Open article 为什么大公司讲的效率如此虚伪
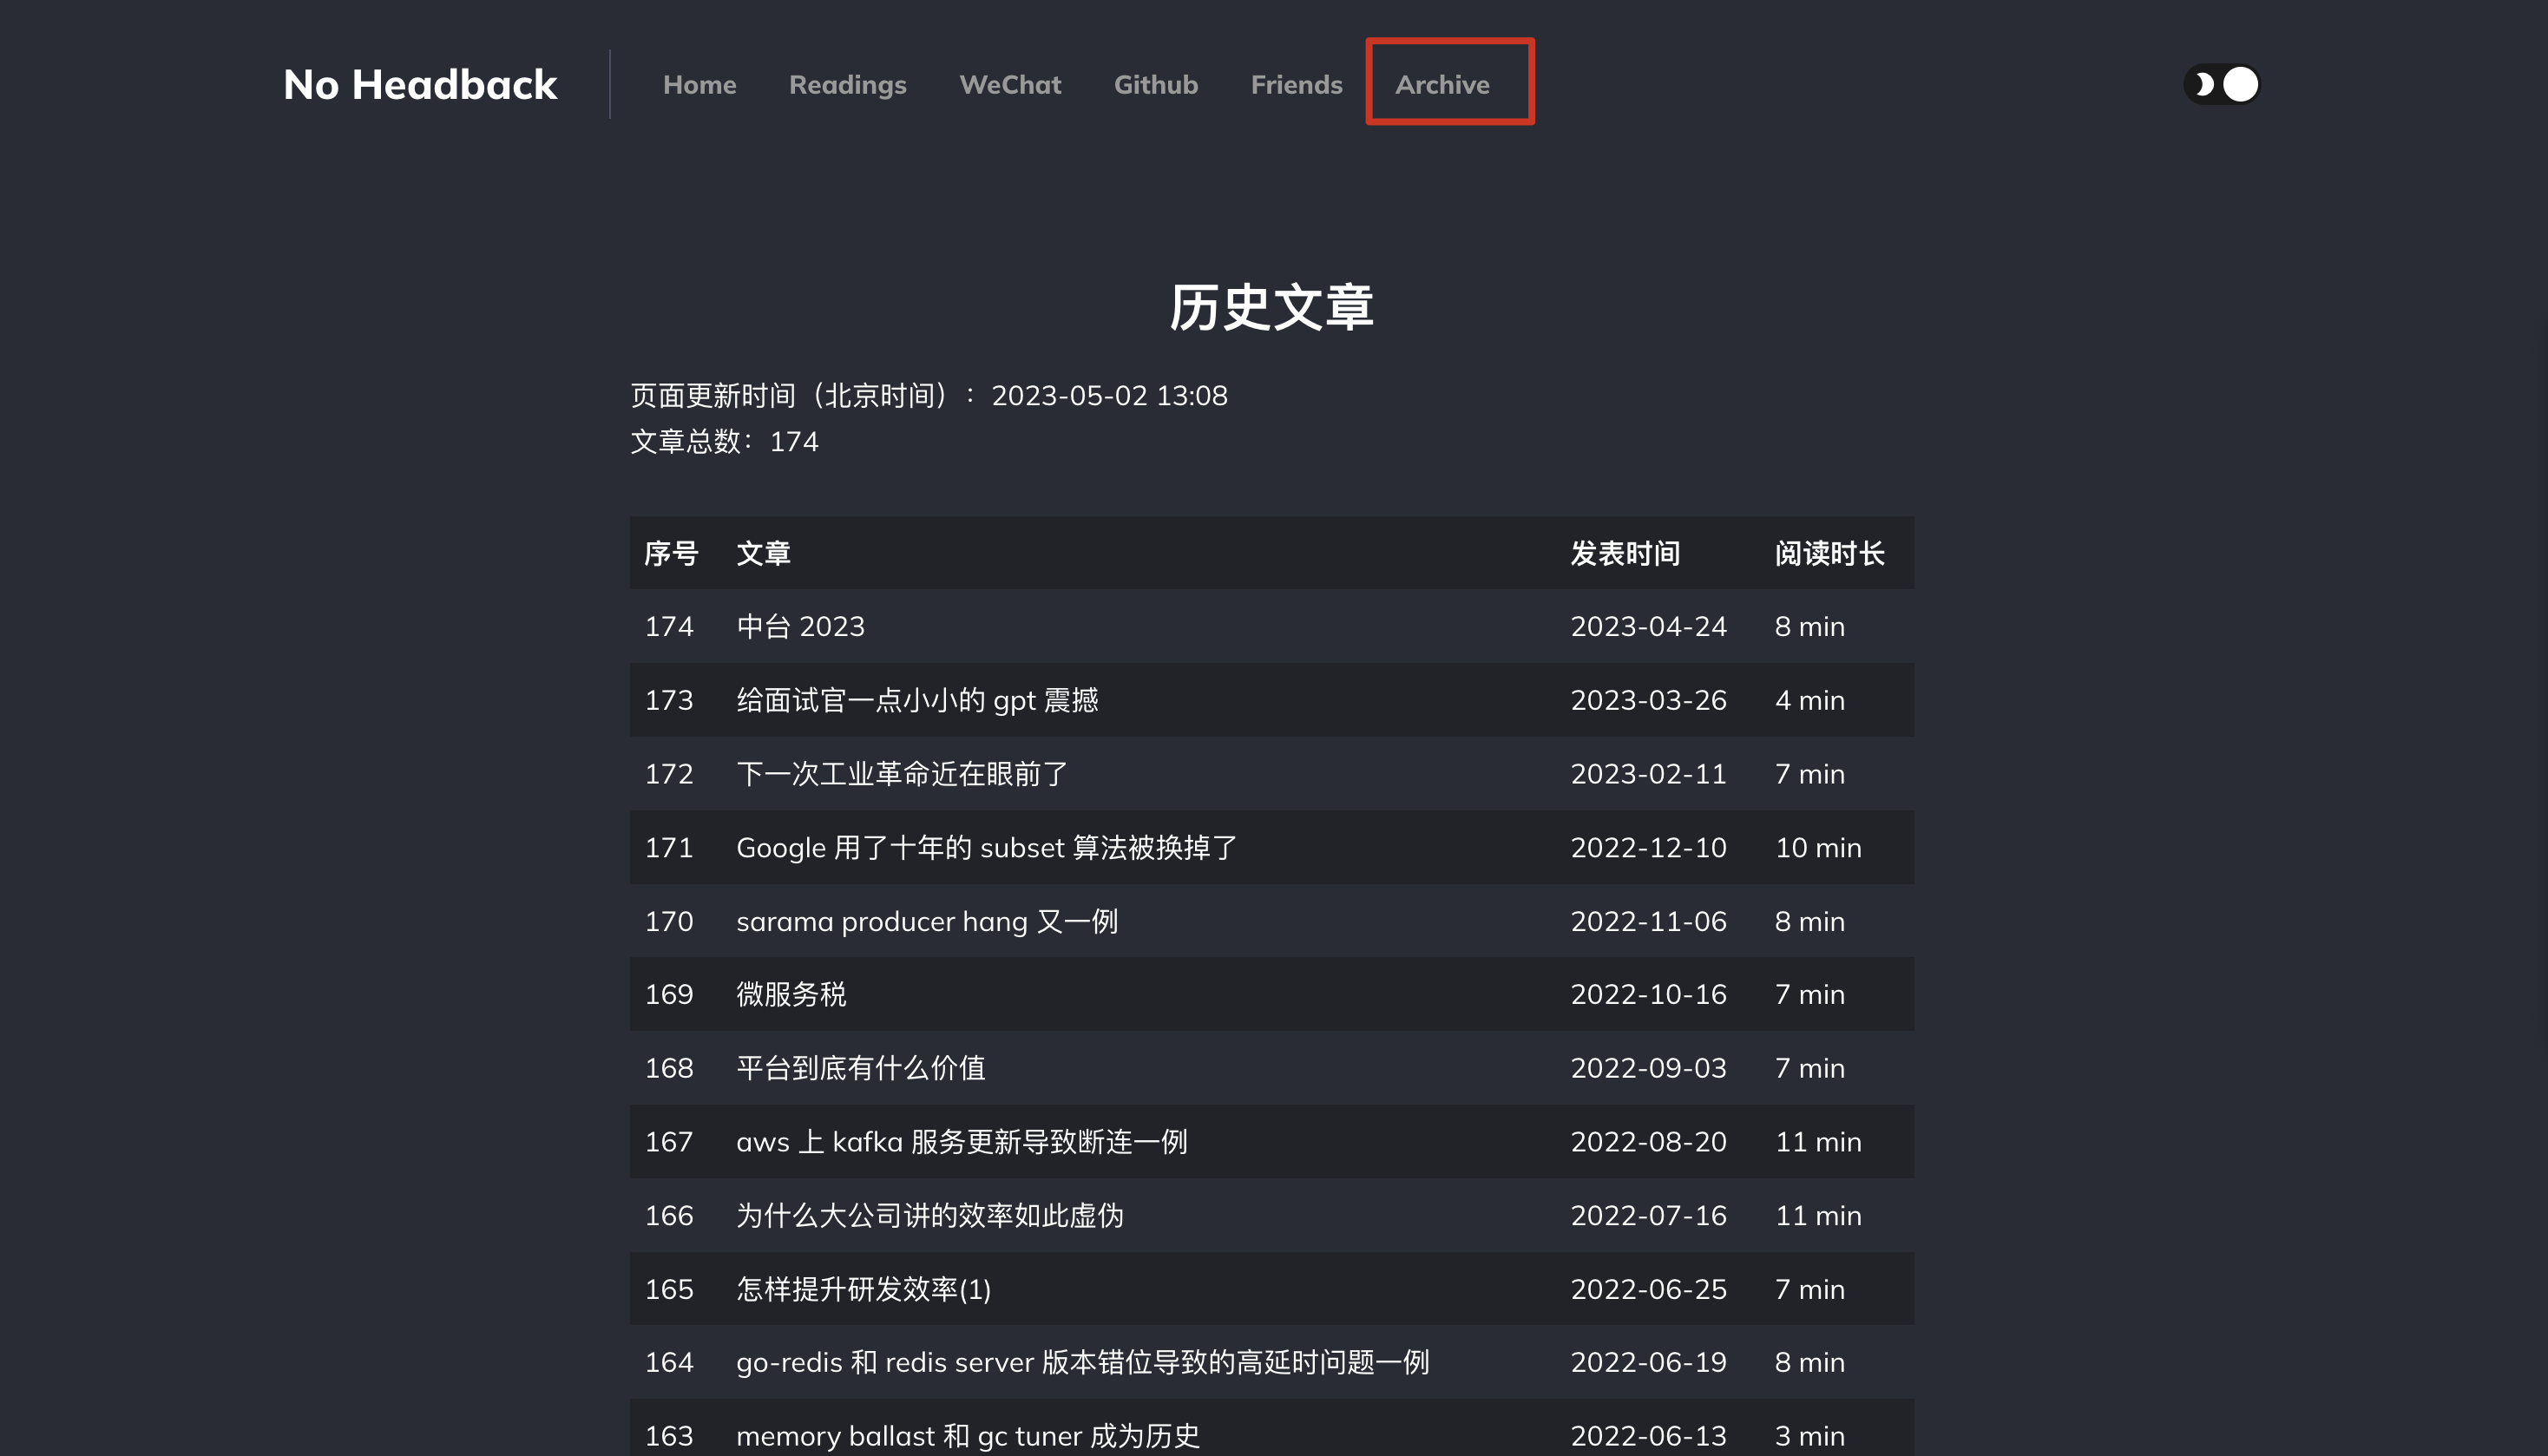This screenshot has width=2548, height=1456. point(929,1215)
